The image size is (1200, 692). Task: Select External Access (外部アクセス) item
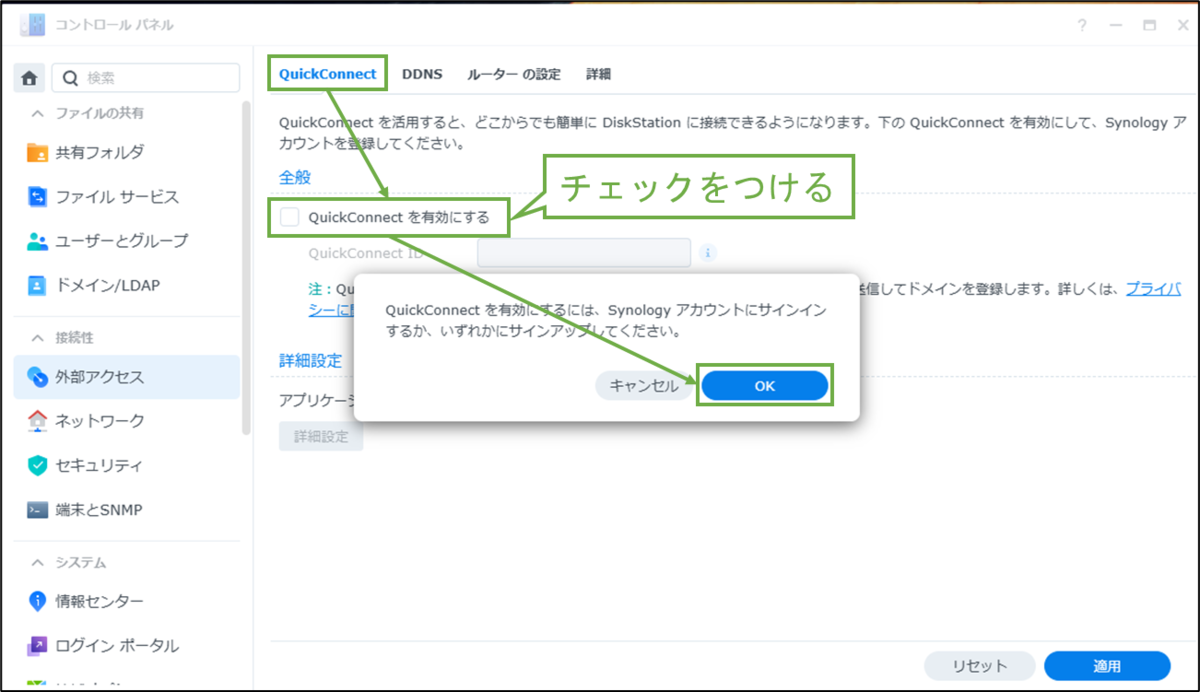coord(127,377)
